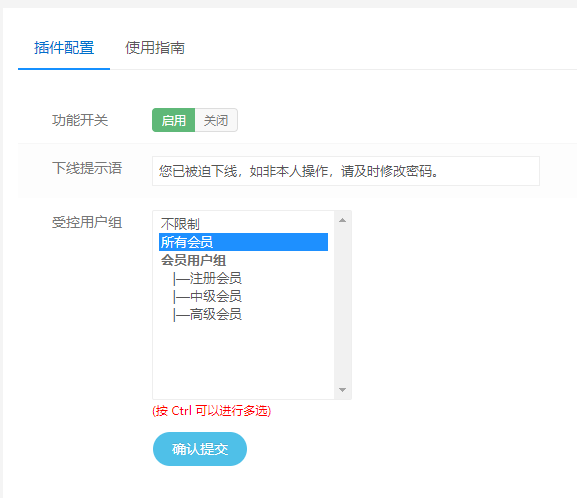Select the highlighted 所有会员 option
Screen dimensions: 577x498
point(243,242)
